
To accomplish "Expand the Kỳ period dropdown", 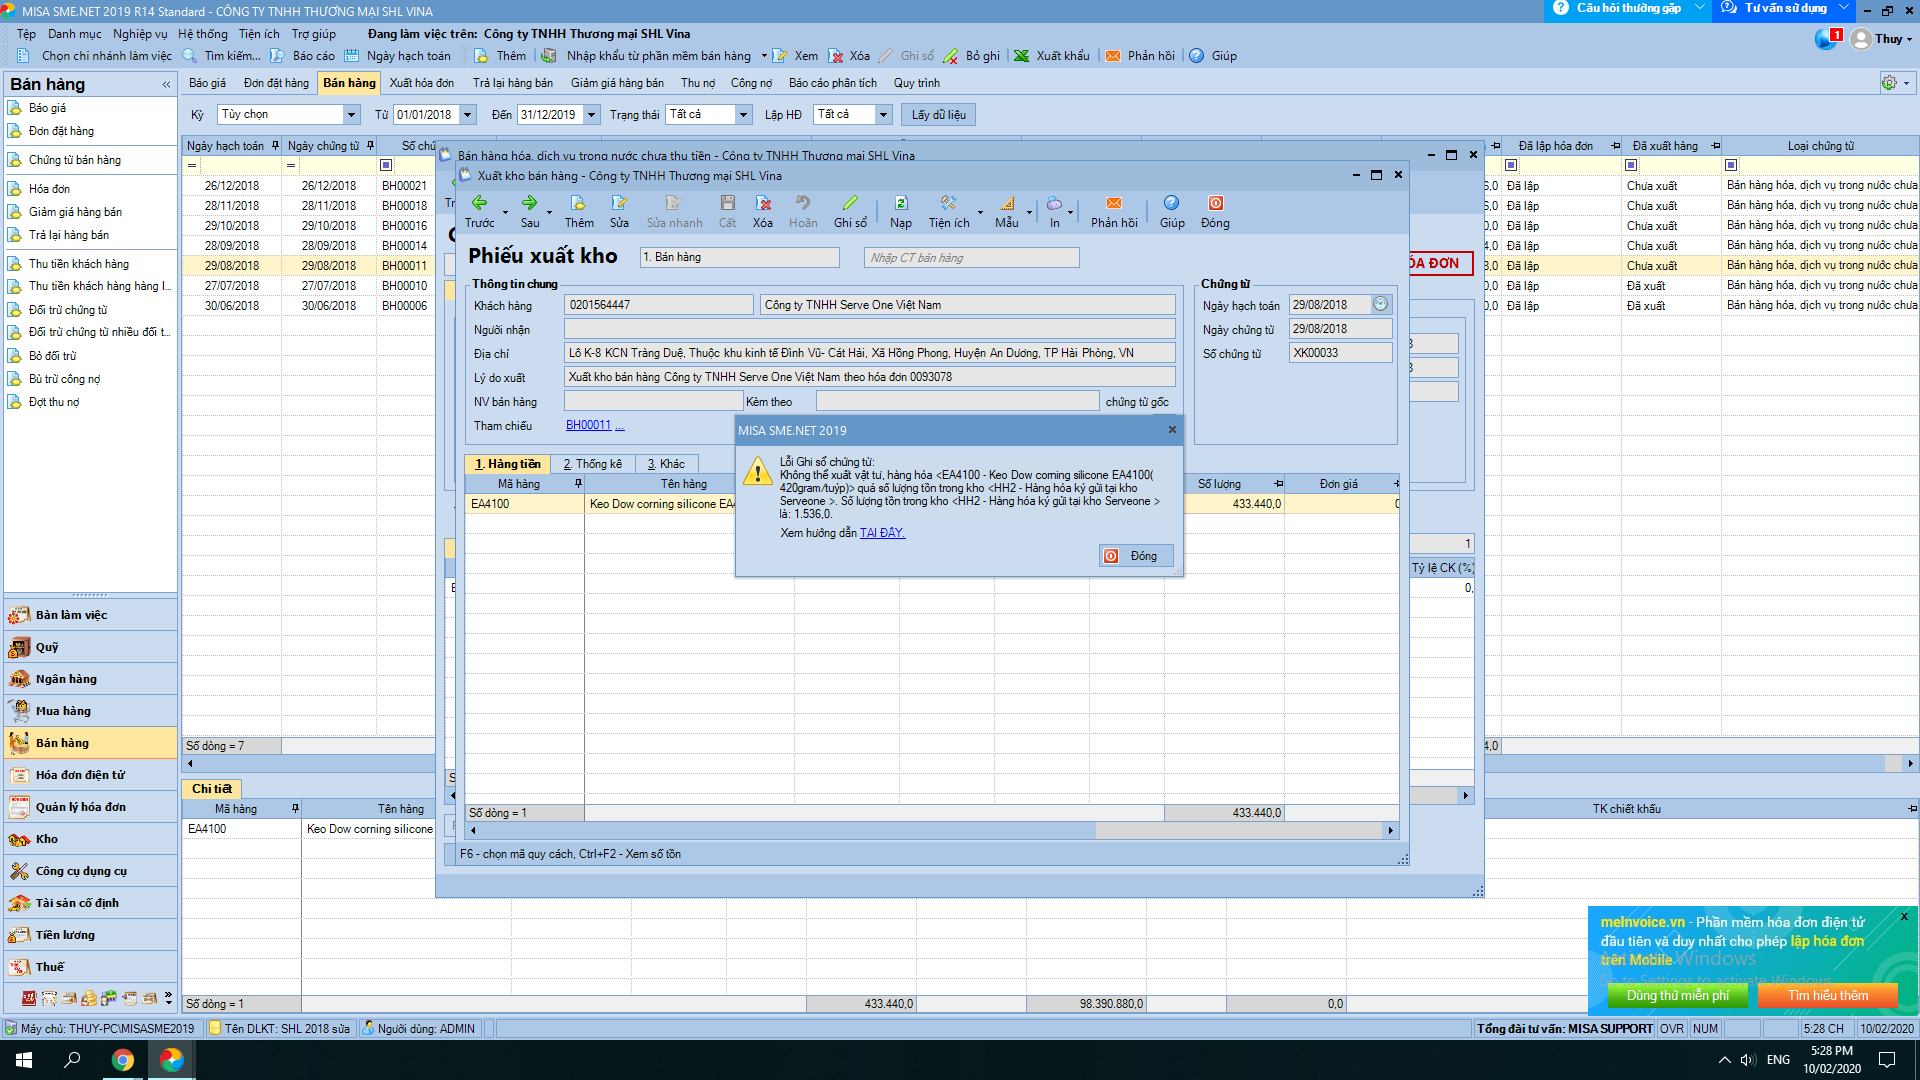I will (351, 115).
